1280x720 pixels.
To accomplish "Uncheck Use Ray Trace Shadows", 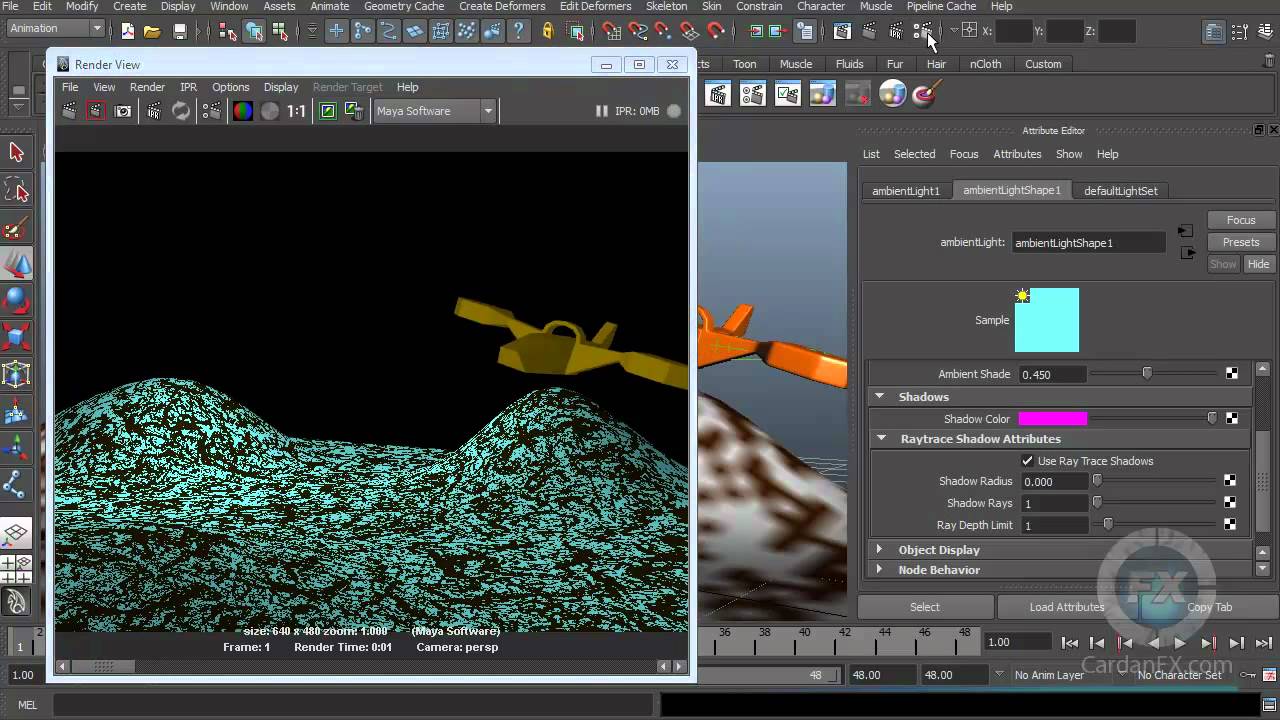I will pyautogui.click(x=1028, y=461).
